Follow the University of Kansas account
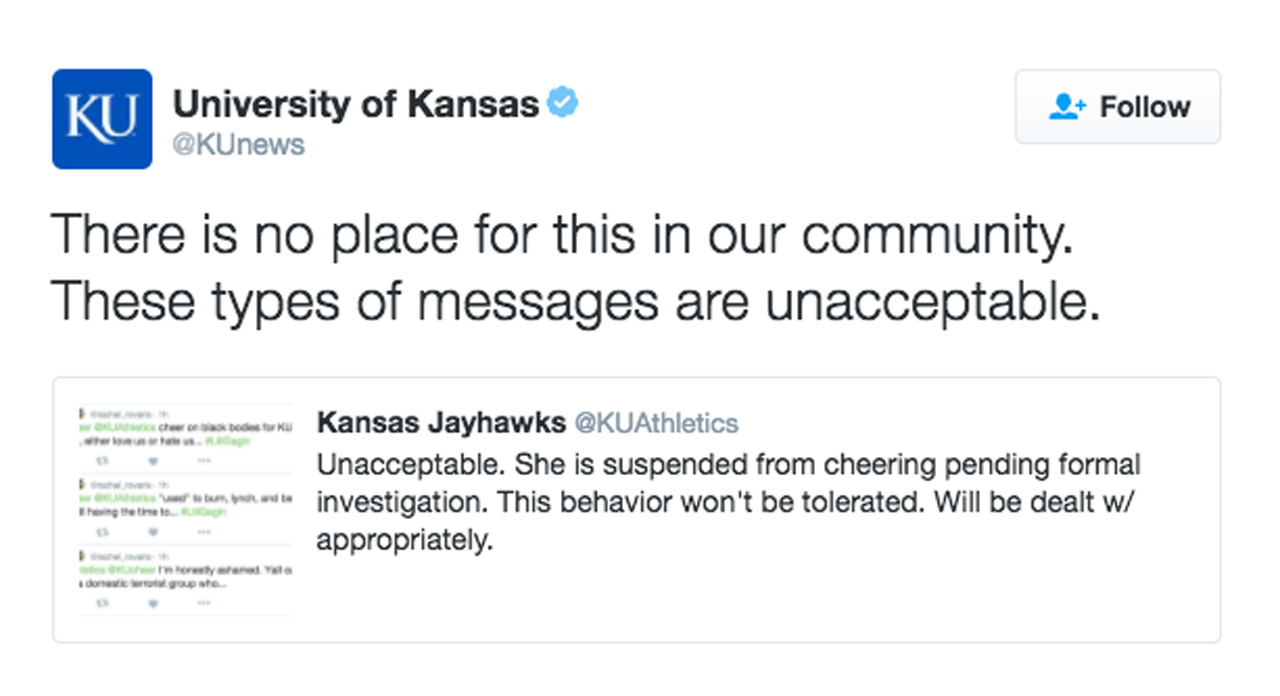The height and width of the screenshot is (696, 1280). pyautogui.click(x=1117, y=107)
